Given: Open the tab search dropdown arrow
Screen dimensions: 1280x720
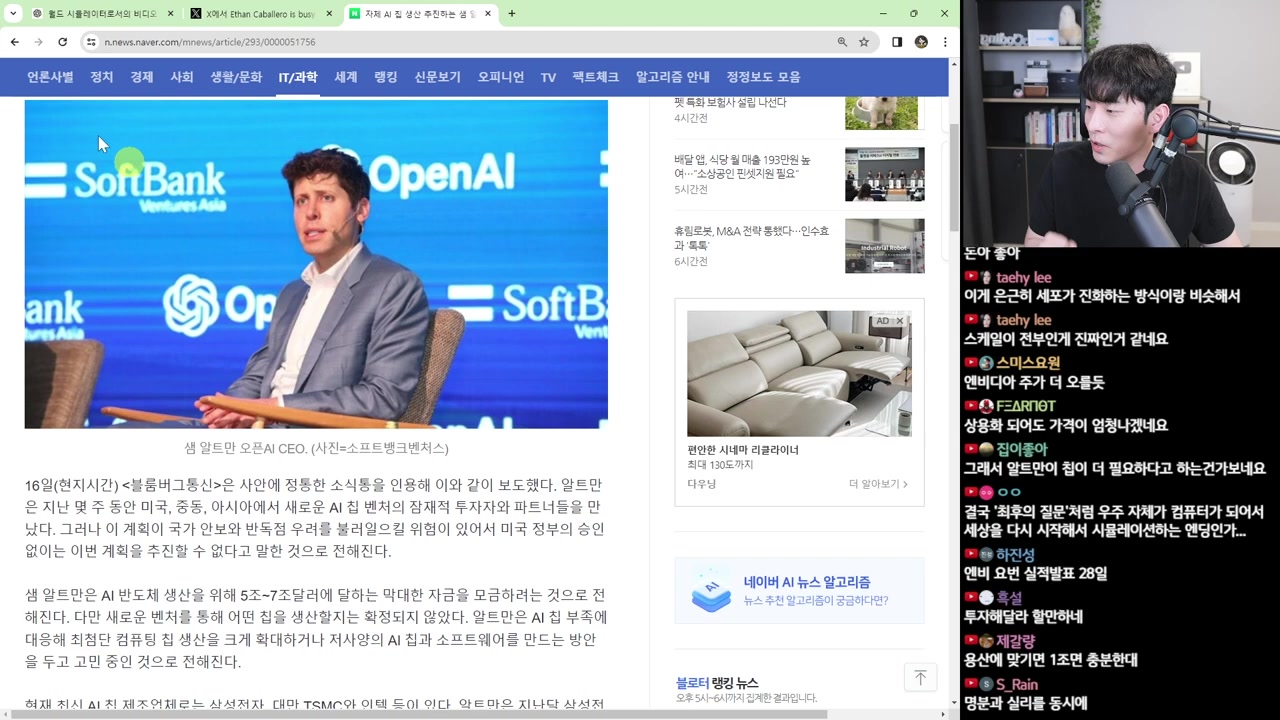Looking at the screenshot, I should tap(13, 14).
